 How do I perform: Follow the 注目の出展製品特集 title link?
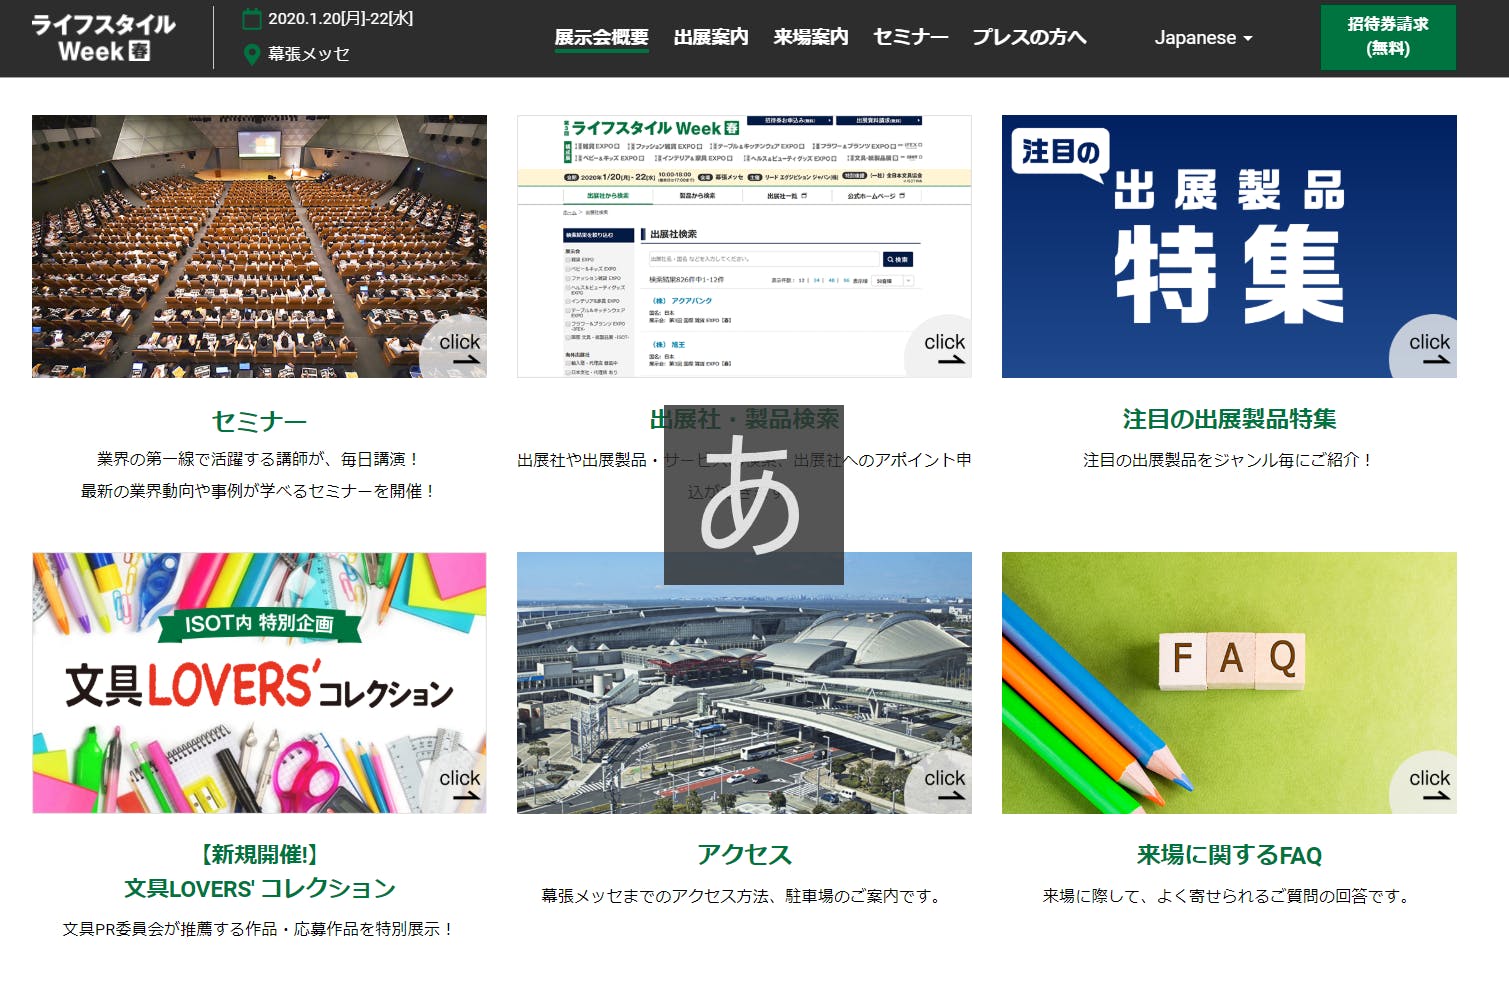[x=1229, y=419]
